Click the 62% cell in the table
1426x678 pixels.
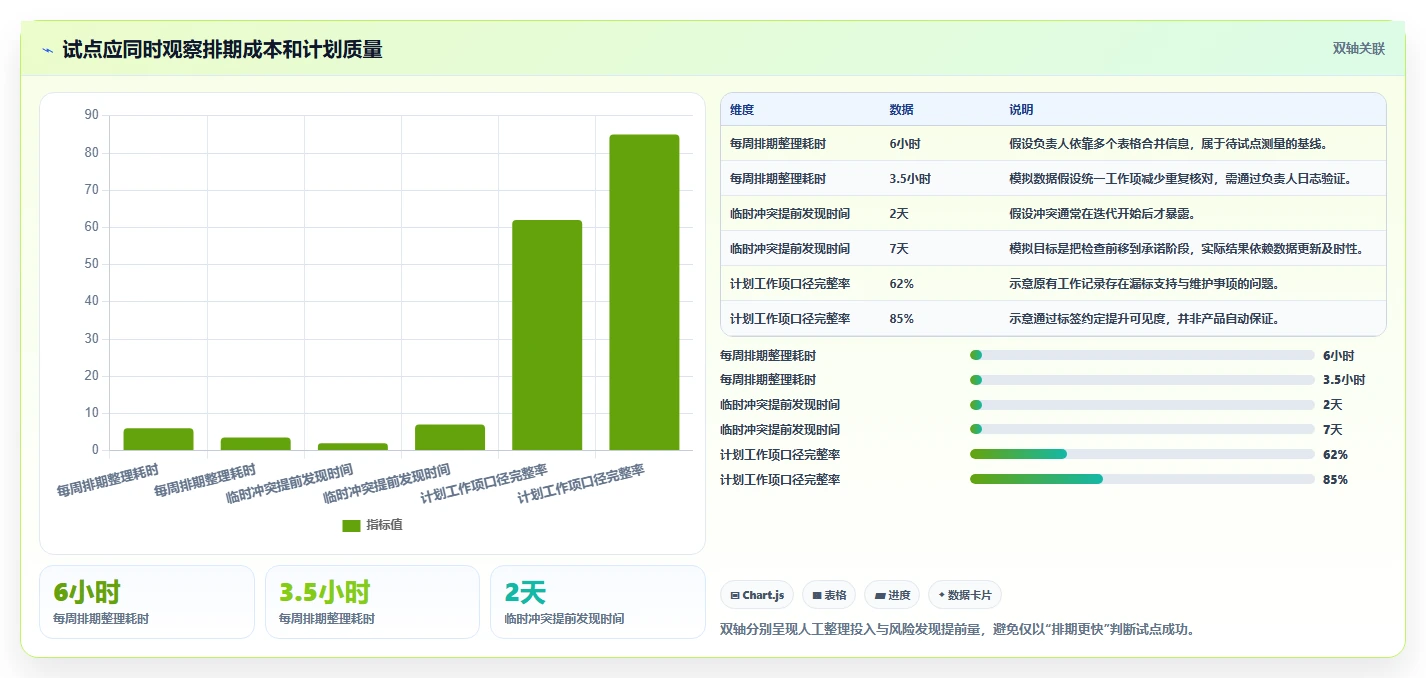[901, 284]
